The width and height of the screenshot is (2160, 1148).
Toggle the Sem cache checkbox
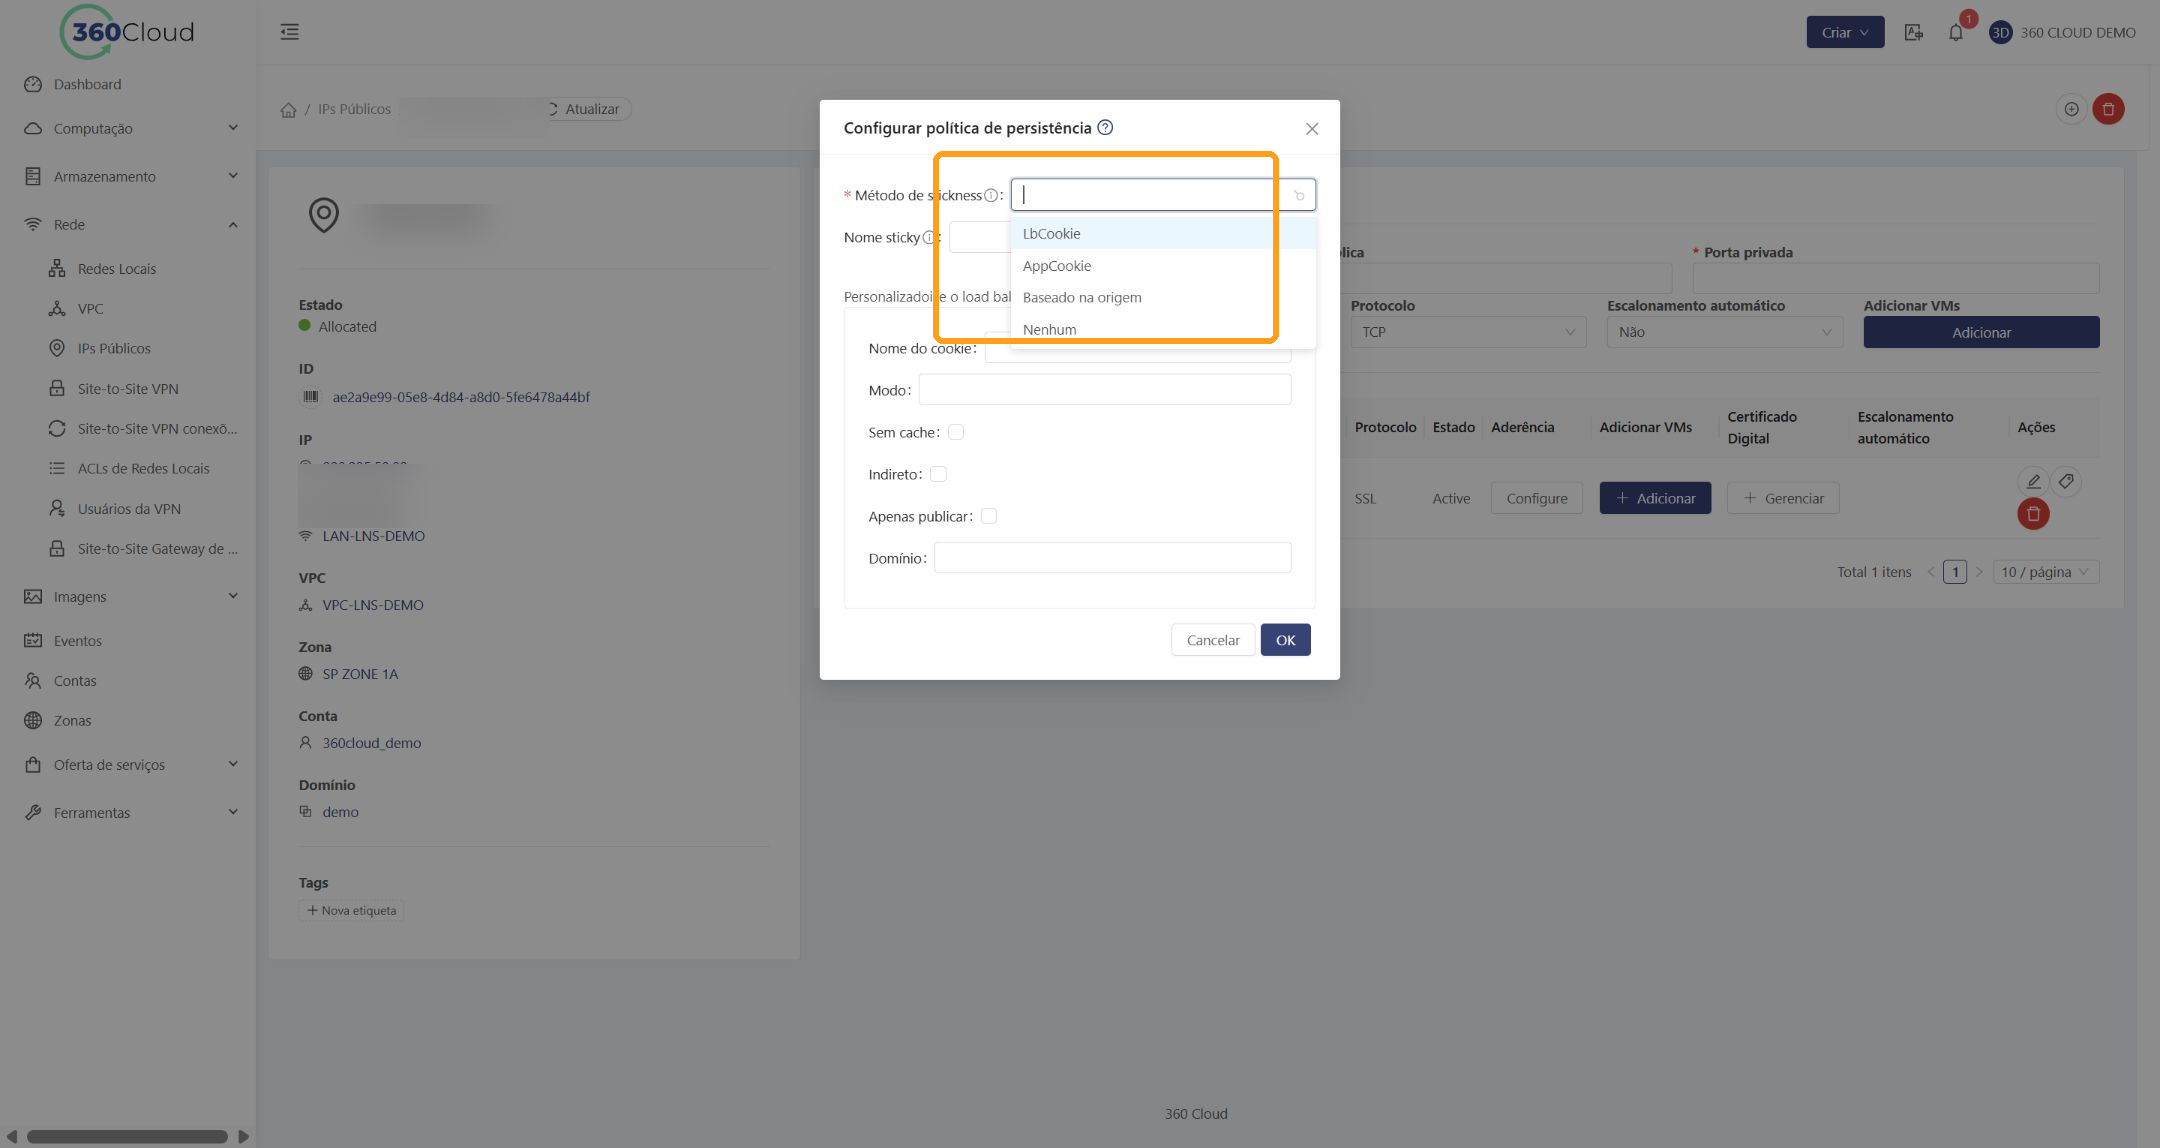[x=956, y=433]
